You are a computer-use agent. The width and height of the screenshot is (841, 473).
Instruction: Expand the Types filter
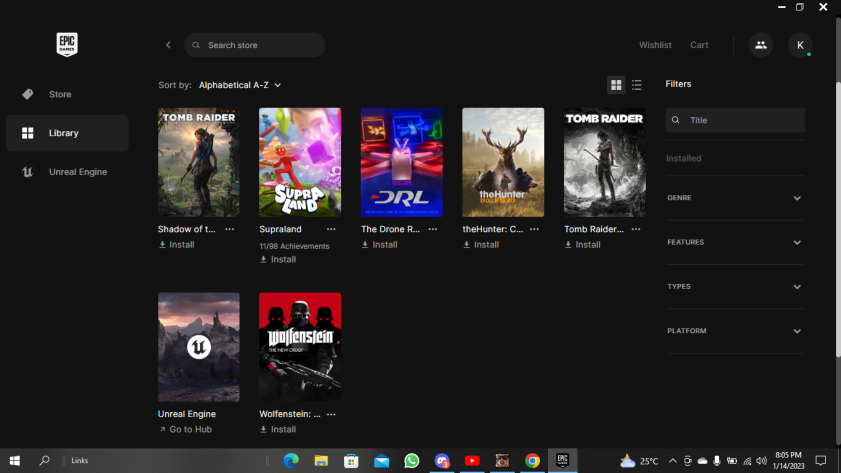tap(735, 286)
